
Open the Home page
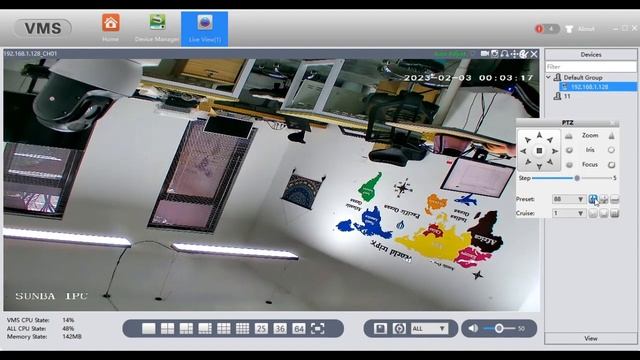(111, 28)
